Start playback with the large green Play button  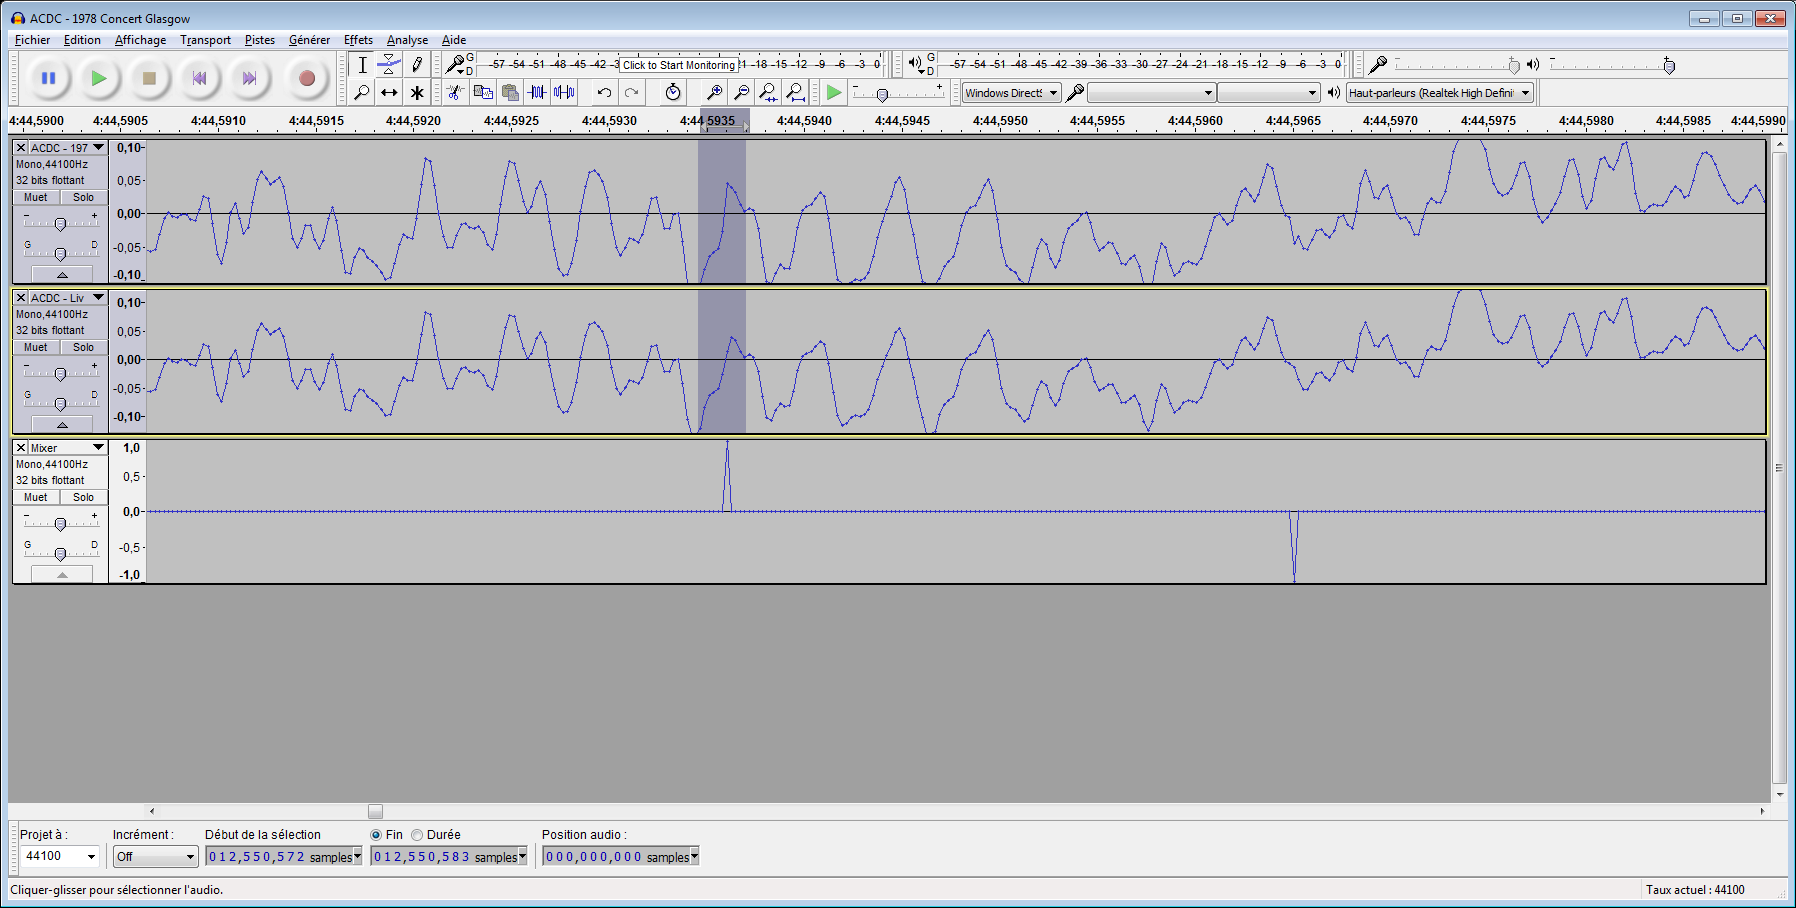[98, 78]
